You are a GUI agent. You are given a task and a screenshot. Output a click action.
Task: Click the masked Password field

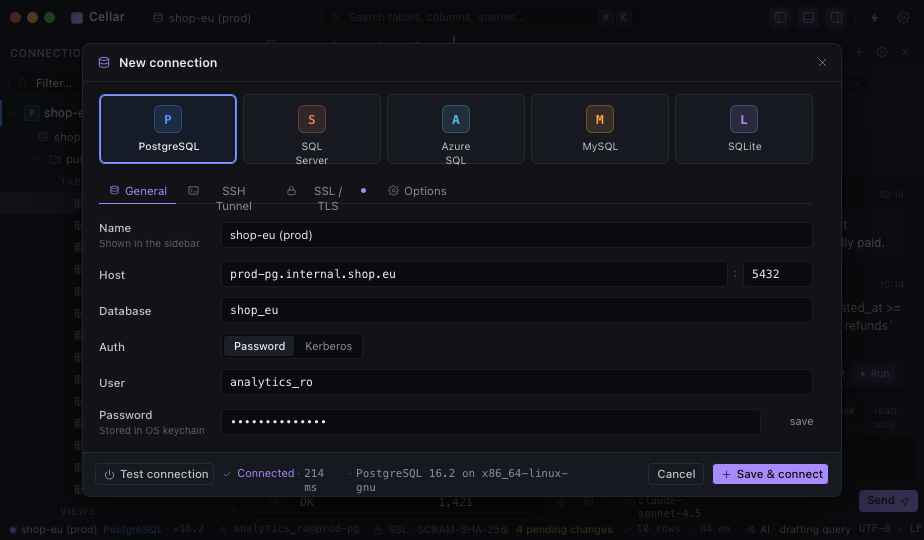tap(491, 422)
